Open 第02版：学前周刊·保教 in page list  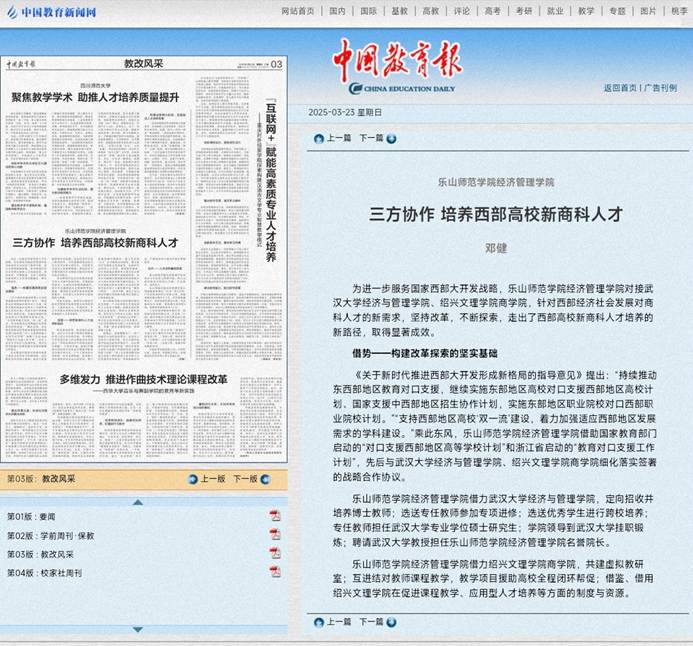tap(50, 535)
